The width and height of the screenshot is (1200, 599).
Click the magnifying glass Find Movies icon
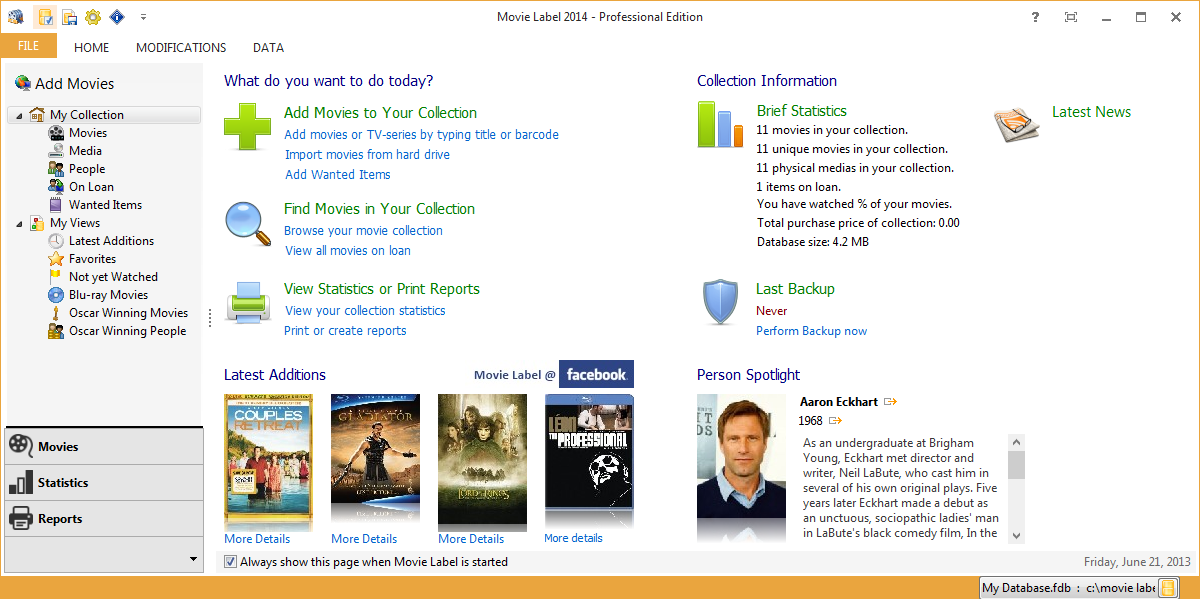247,223
